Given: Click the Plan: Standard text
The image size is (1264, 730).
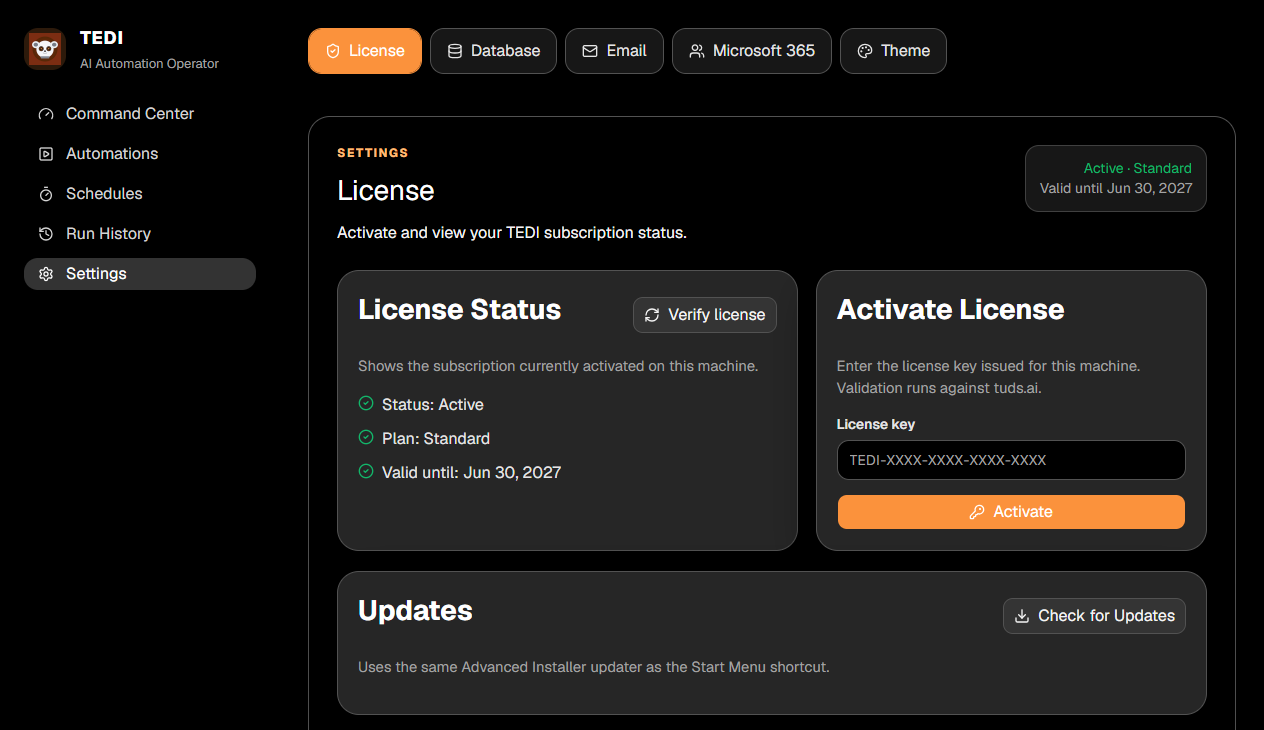Looking at the screenshot, I should (x=436, y=439).
